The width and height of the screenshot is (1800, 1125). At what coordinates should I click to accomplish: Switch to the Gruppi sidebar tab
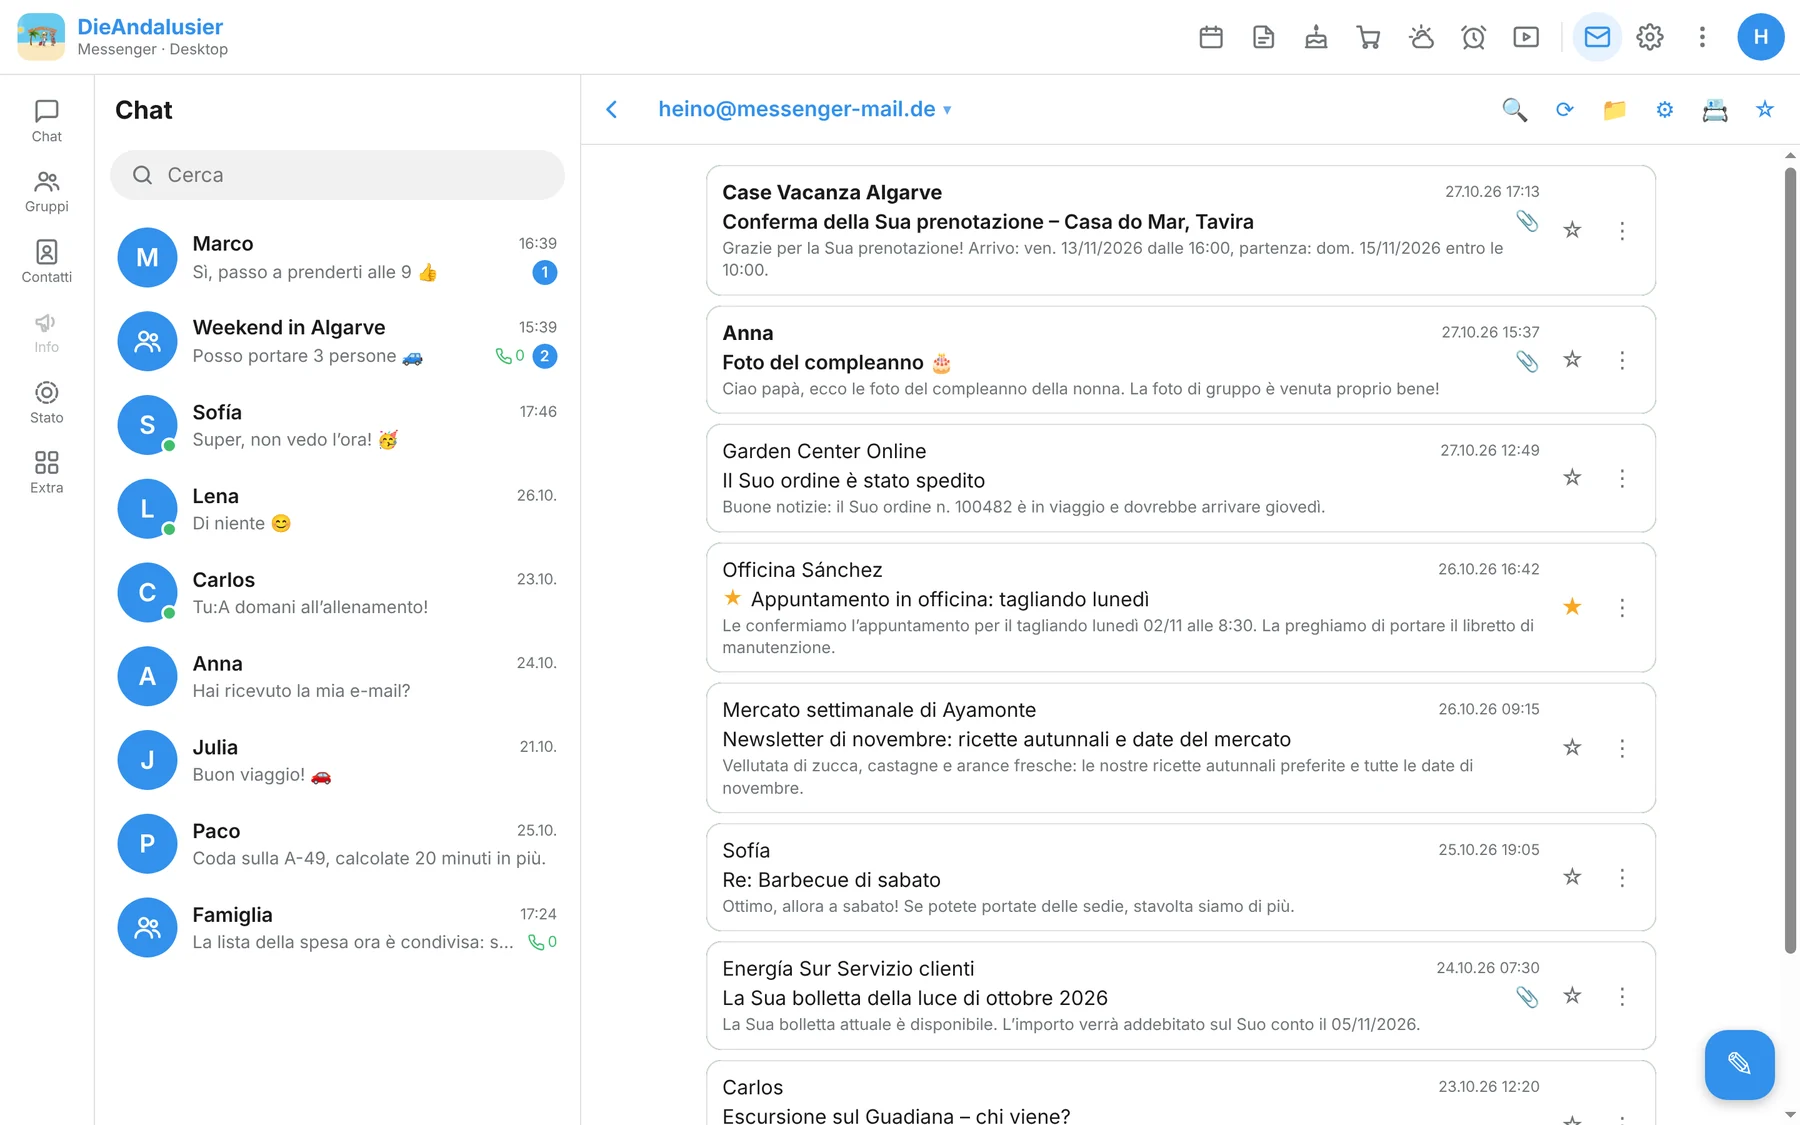click(x=47, y=191)
